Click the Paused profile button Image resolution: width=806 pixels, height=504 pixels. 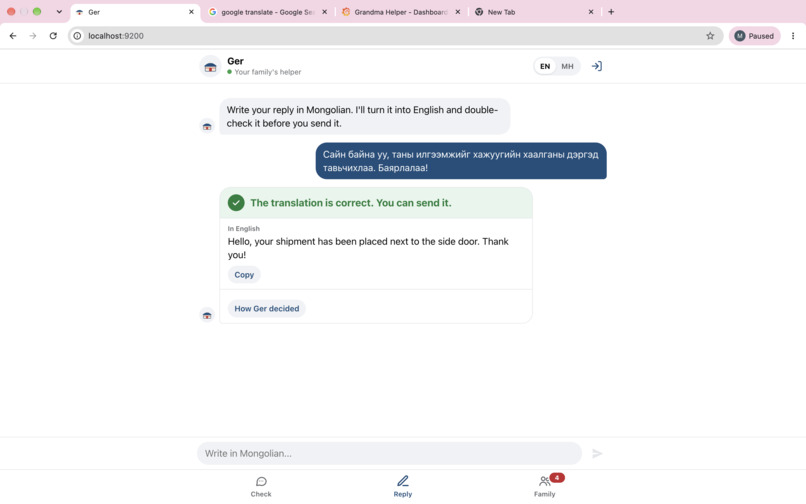coord(754,36)
